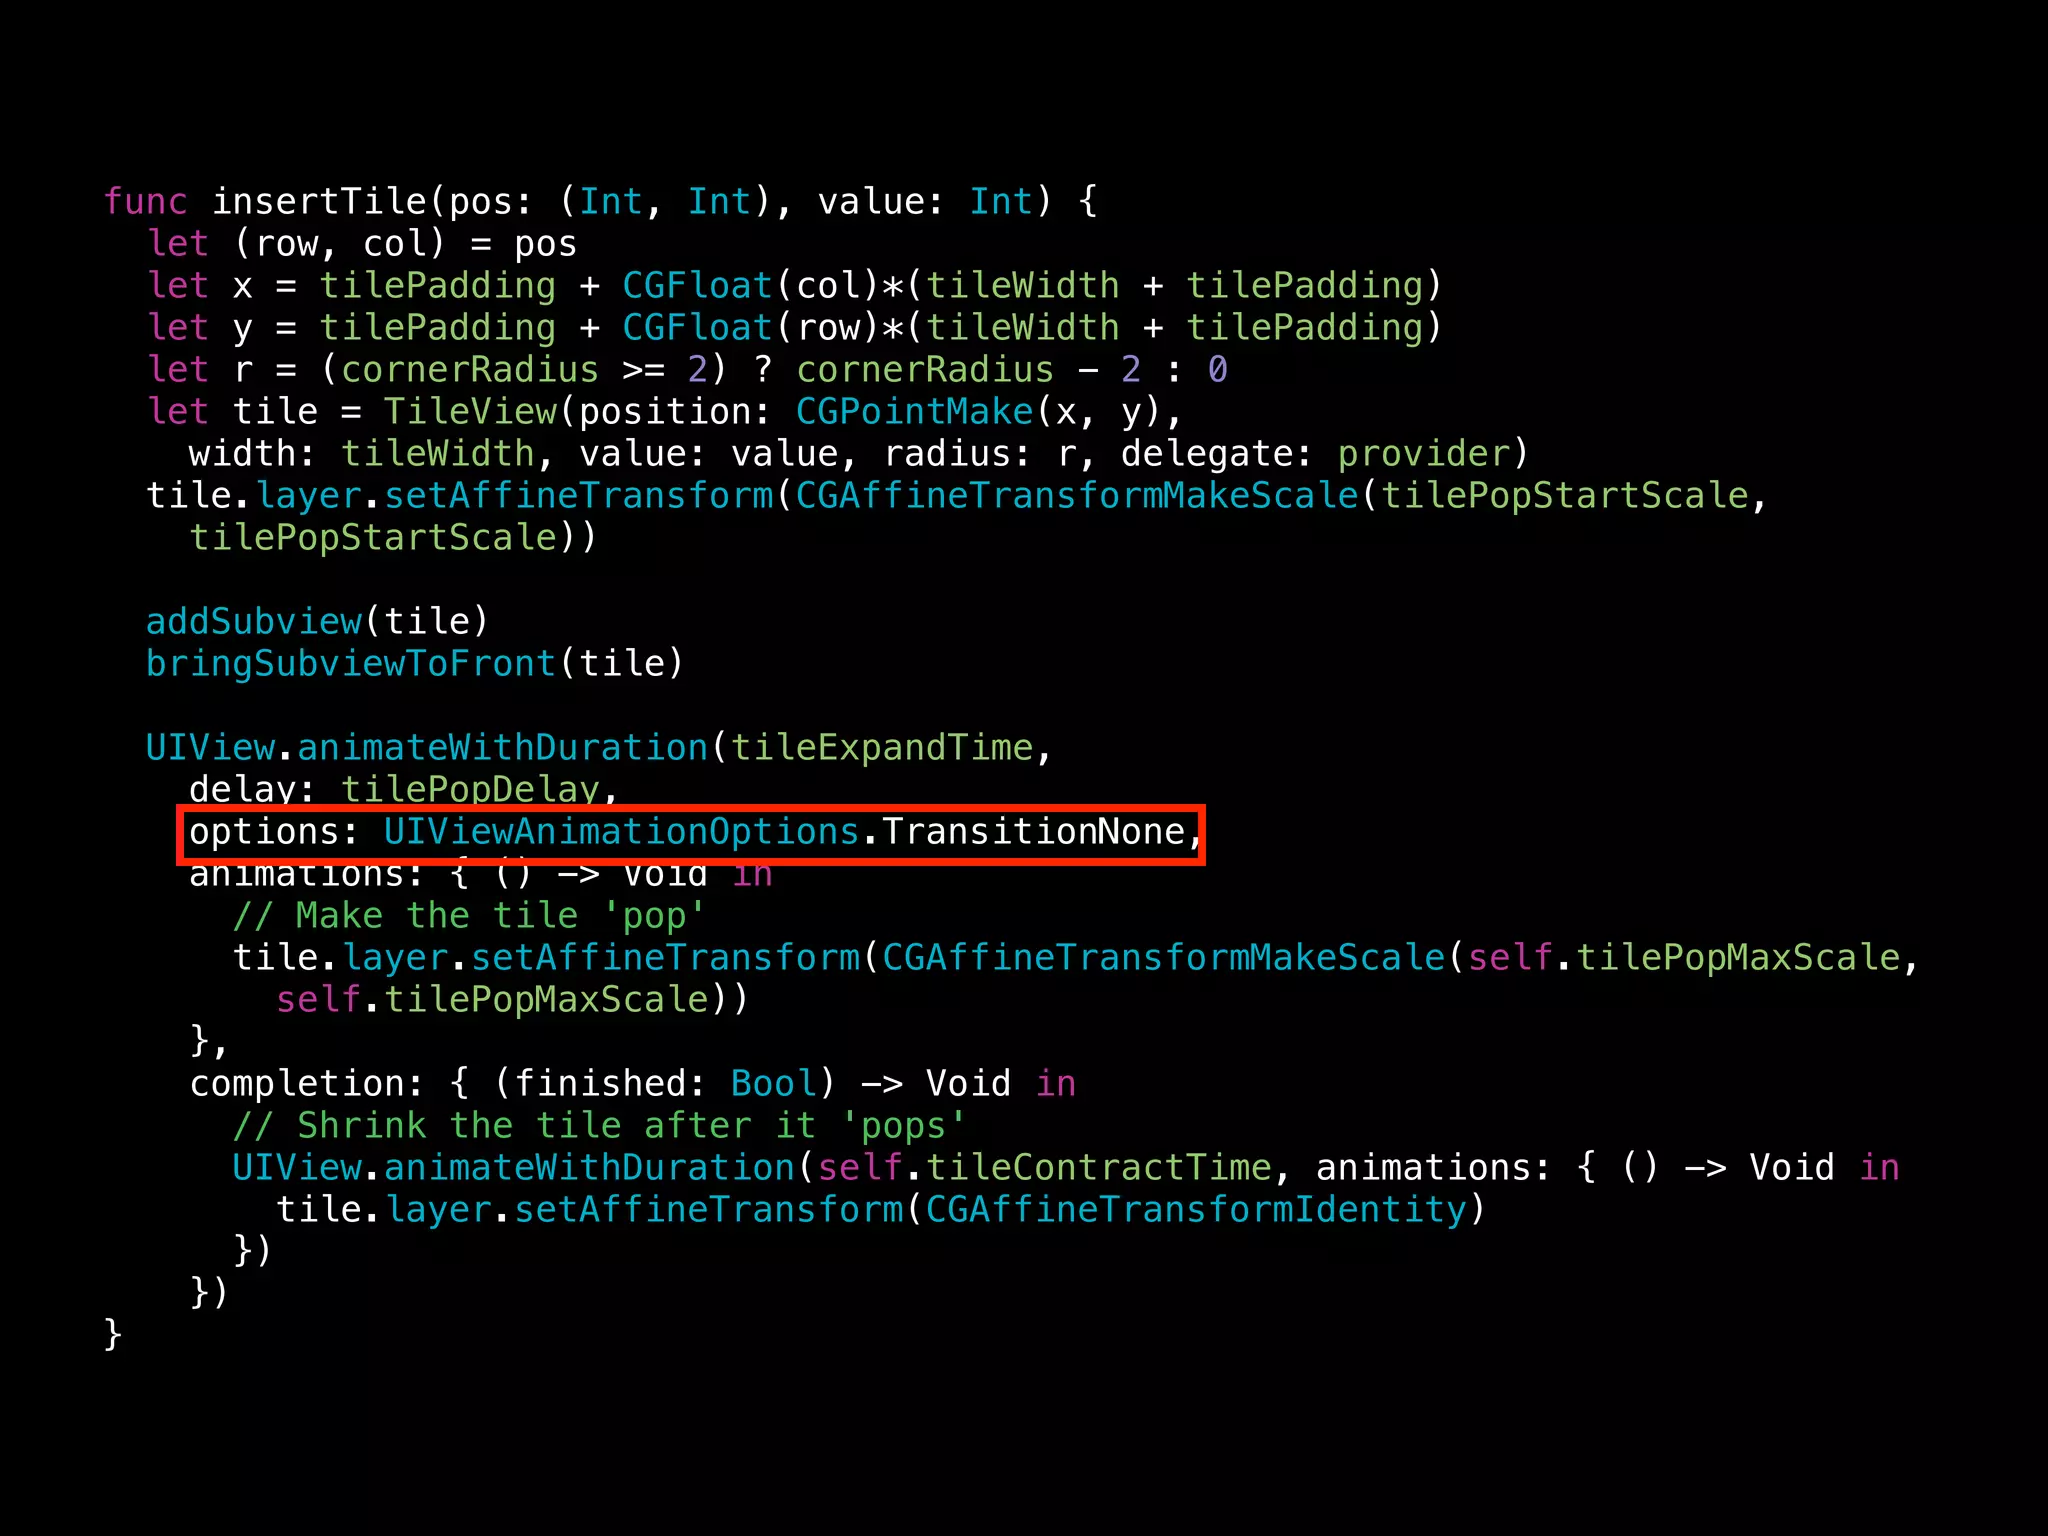The image size is (2048, 1536).
Task: Click the comment Make the tile 'pop'
Action: (x=469, y=916)
